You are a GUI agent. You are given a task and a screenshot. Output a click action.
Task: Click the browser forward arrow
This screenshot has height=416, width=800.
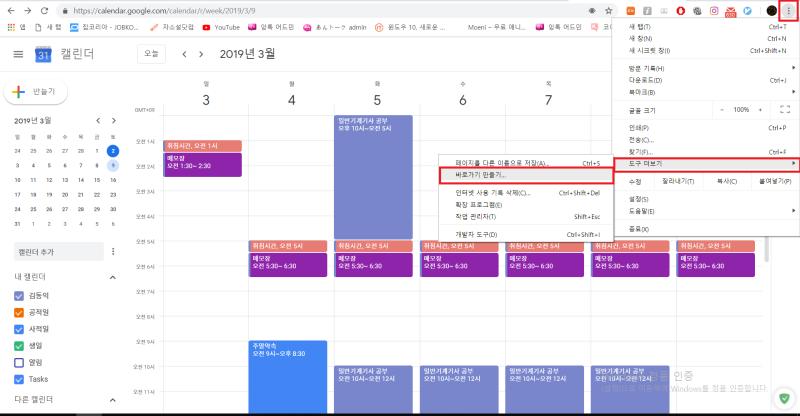click(28, 10)
